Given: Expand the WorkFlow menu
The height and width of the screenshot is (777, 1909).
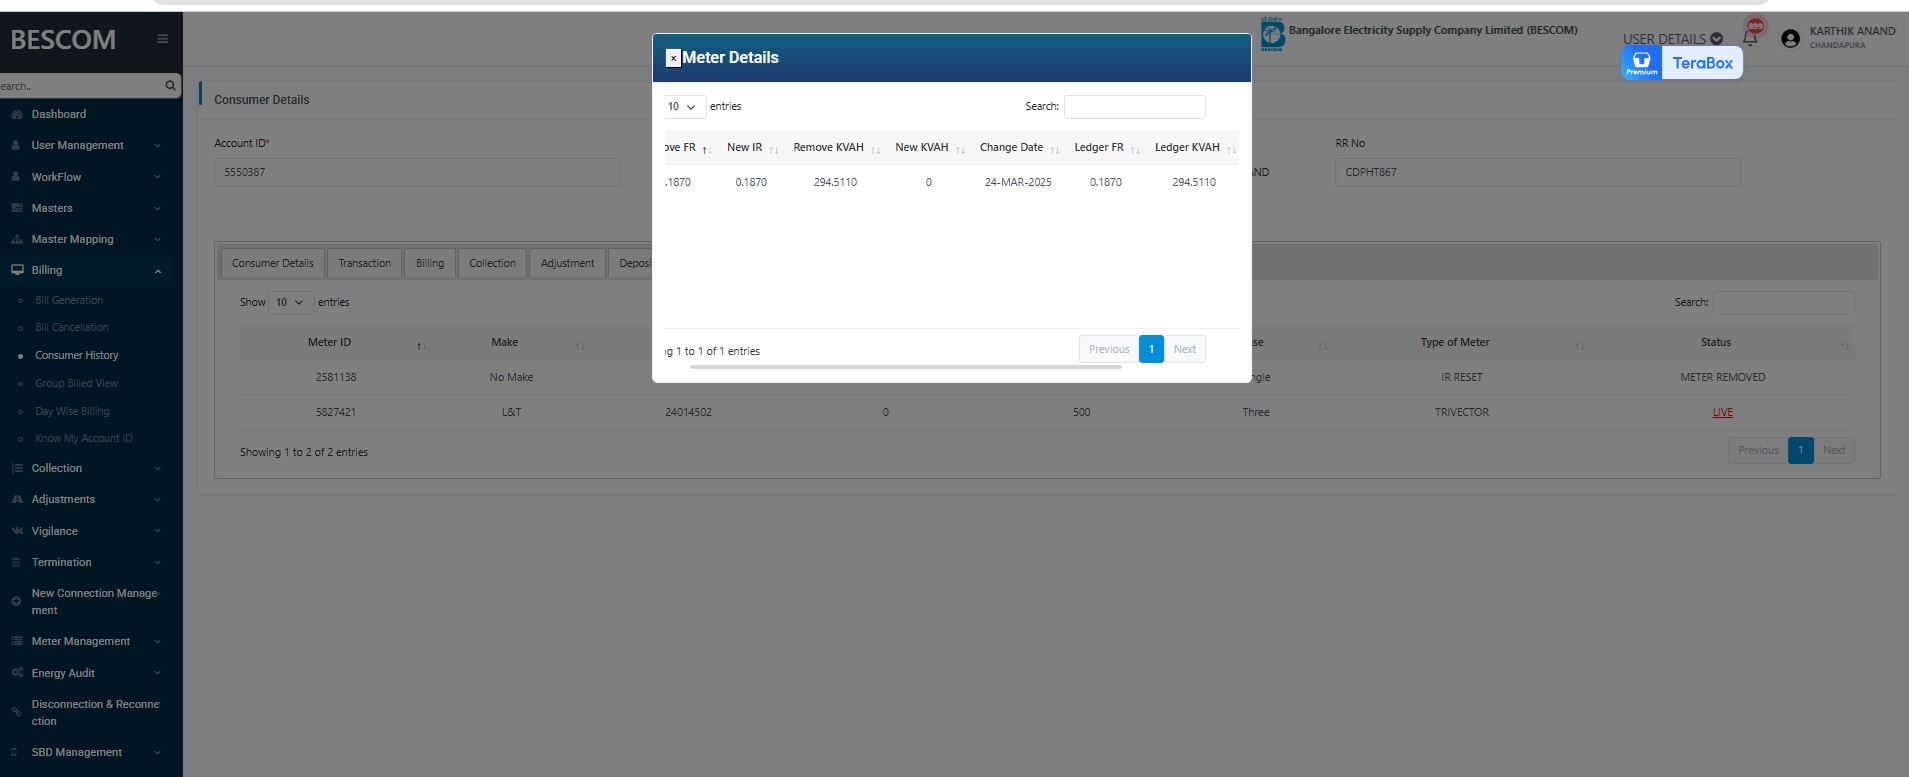Looking at the screenshot, I should pyautogui.click(x=85, y=177).
